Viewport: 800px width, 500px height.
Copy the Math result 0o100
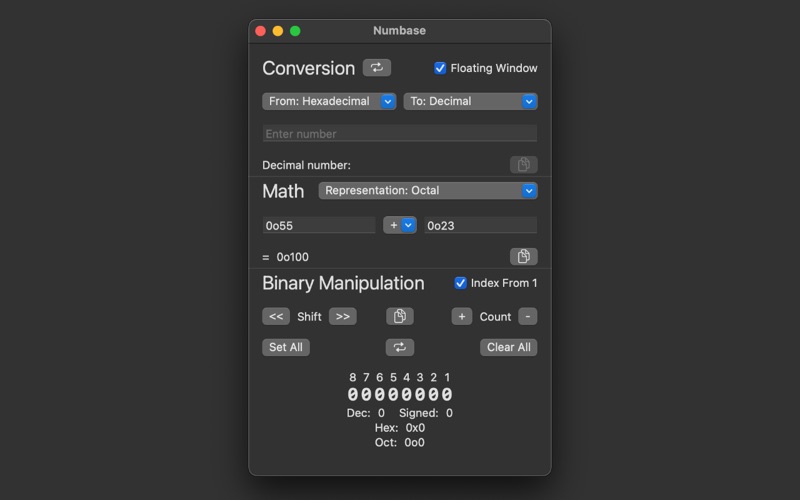coord(523,256)
